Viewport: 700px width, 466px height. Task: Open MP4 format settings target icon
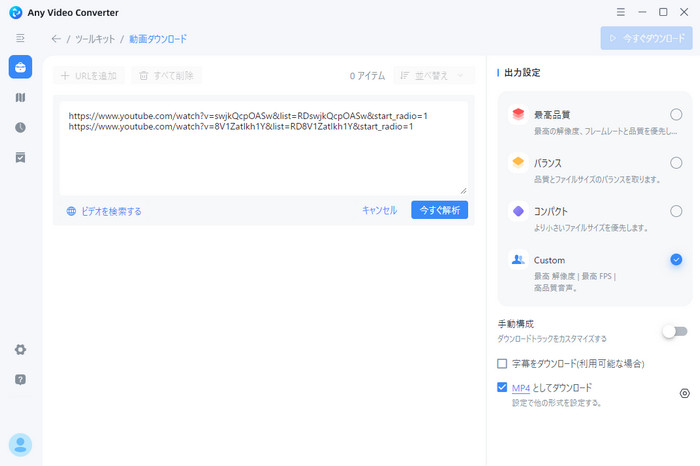[x=684, y=393]
